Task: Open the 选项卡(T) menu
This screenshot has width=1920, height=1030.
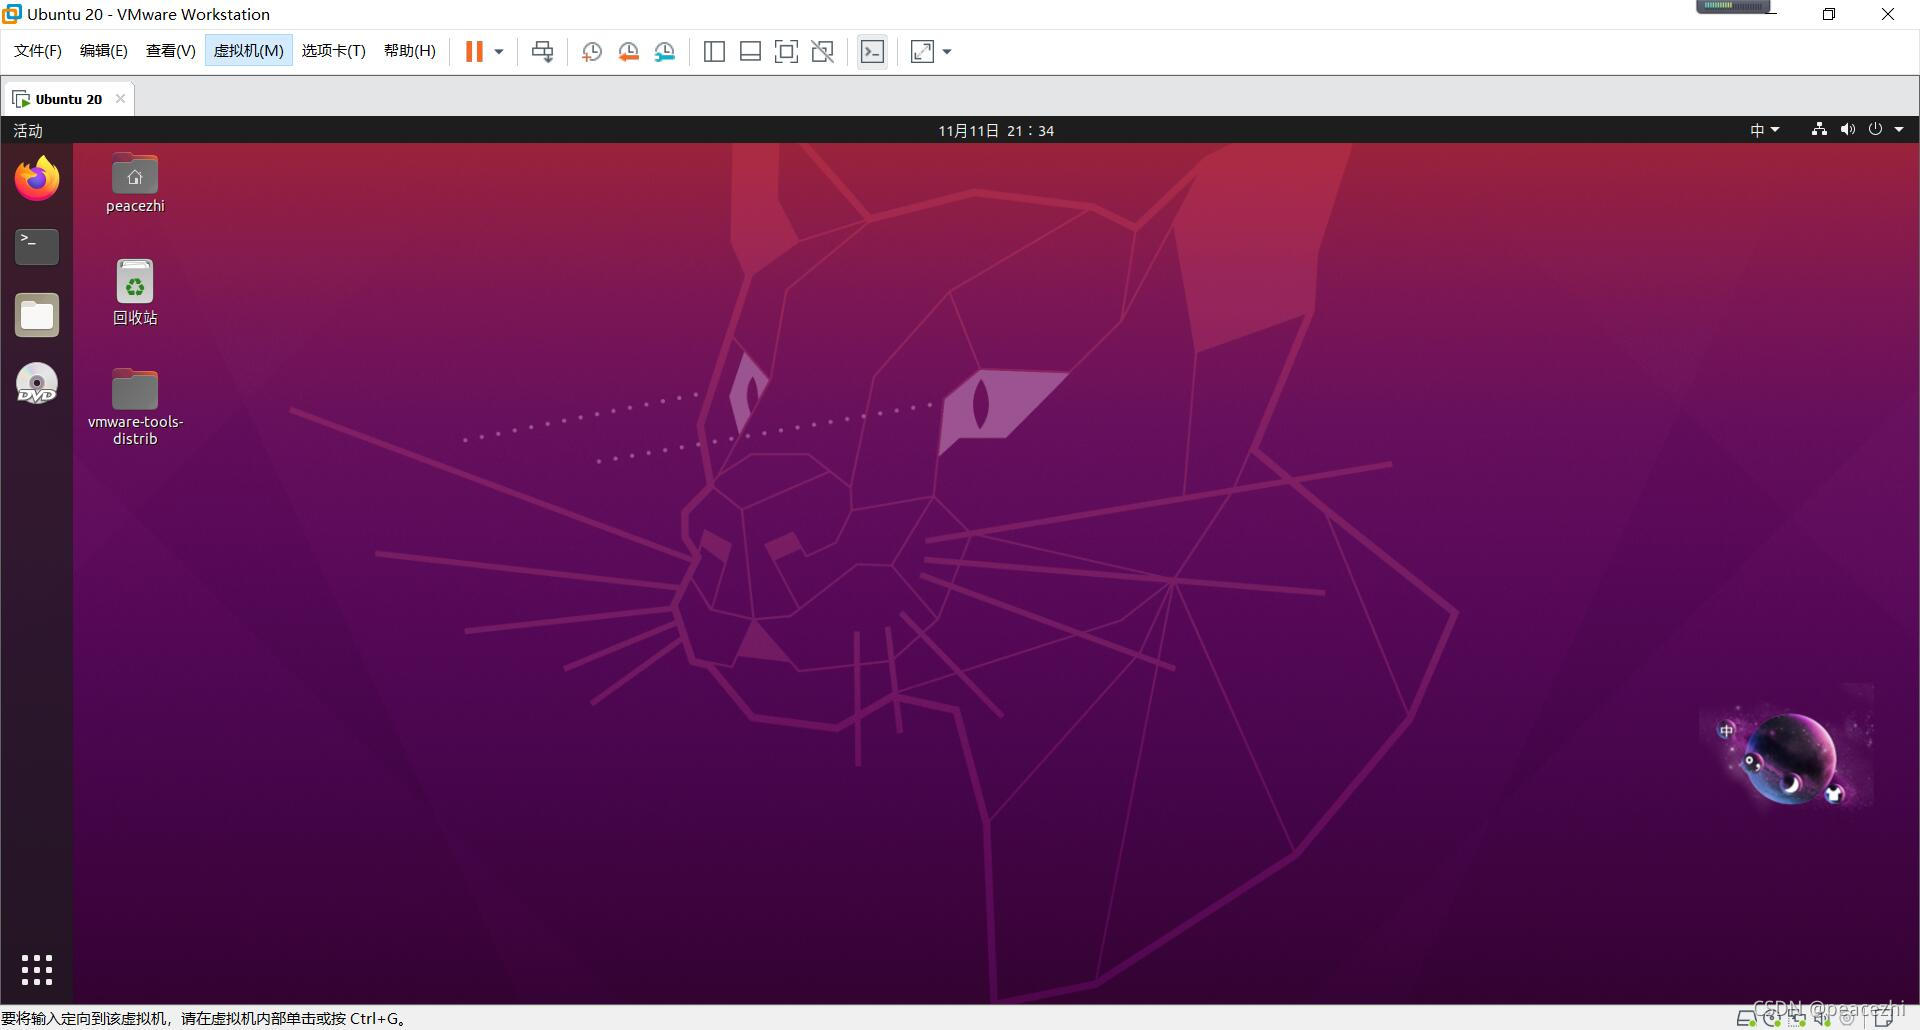Action: pyautogui.click(x=334, y=51)
